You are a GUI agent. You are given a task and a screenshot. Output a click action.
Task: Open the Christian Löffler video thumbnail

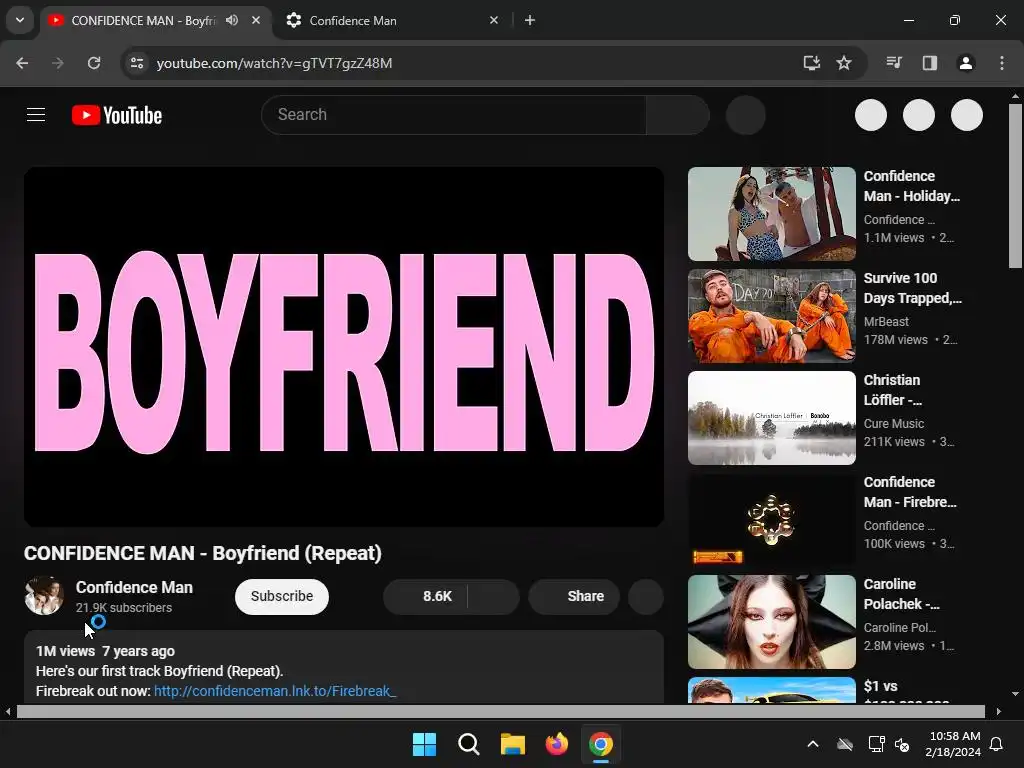[772, 418]
